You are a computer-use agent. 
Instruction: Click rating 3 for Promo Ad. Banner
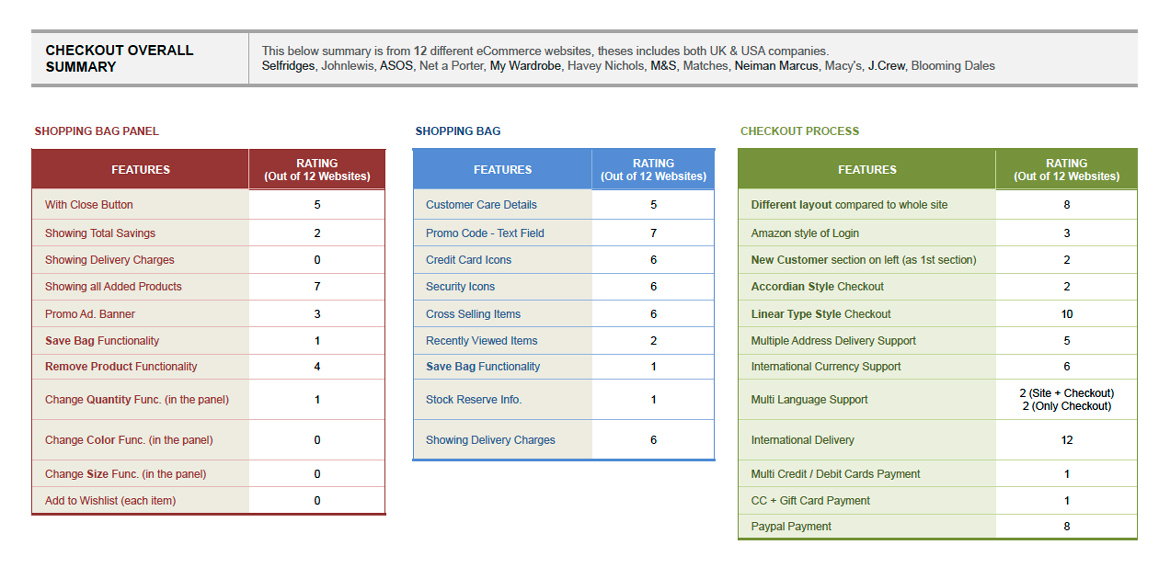pyautogui.click(x=317, y=314)
